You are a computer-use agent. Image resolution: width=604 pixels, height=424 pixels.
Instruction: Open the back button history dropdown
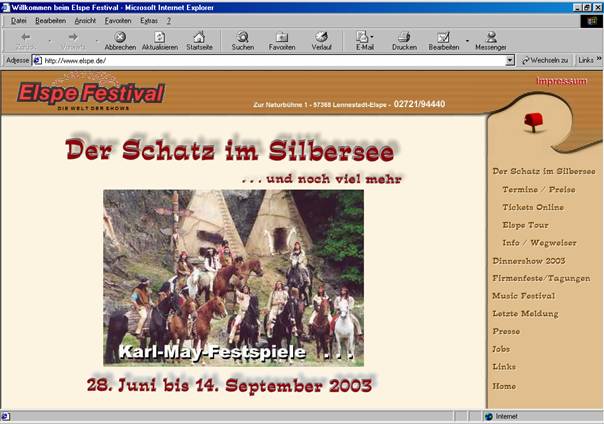tap(49, 40)
